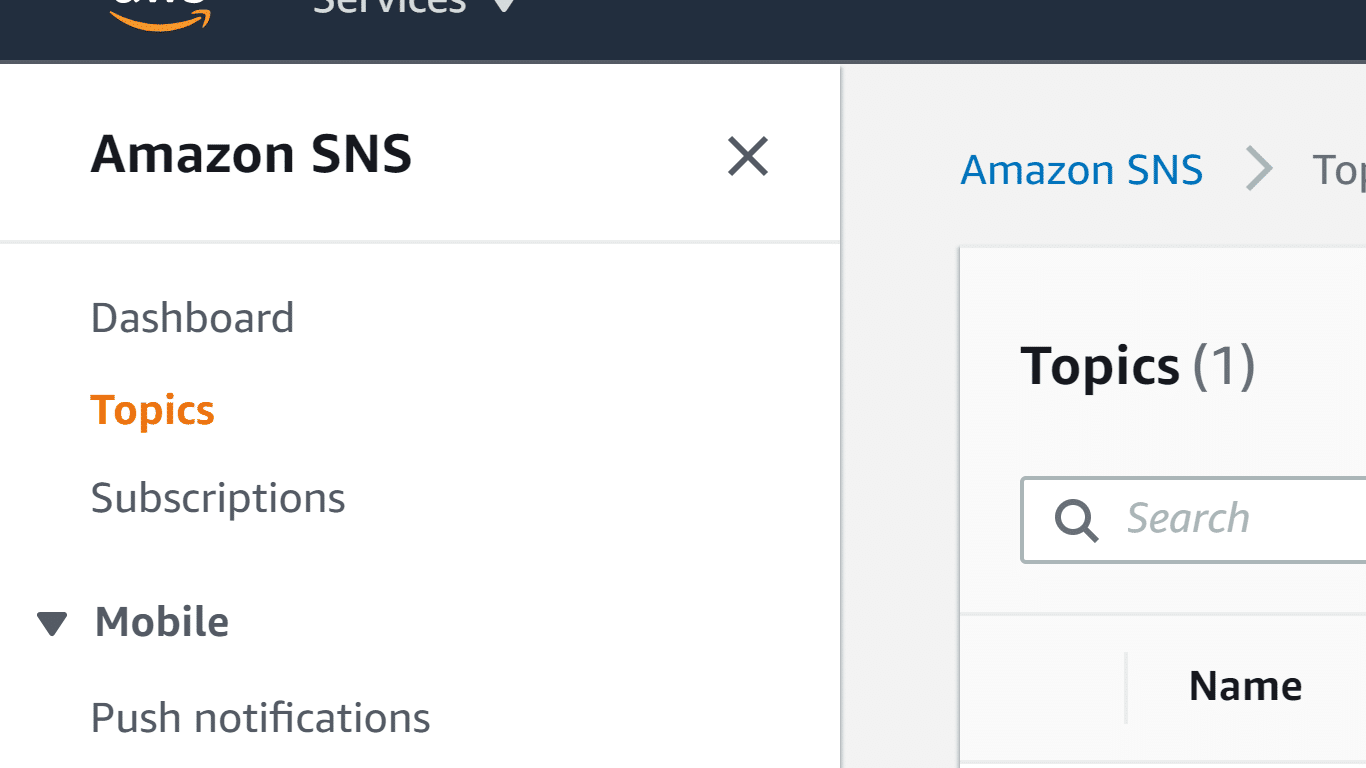Sort topics by the Name column

pyautogui.click(x=1245, y=686)
